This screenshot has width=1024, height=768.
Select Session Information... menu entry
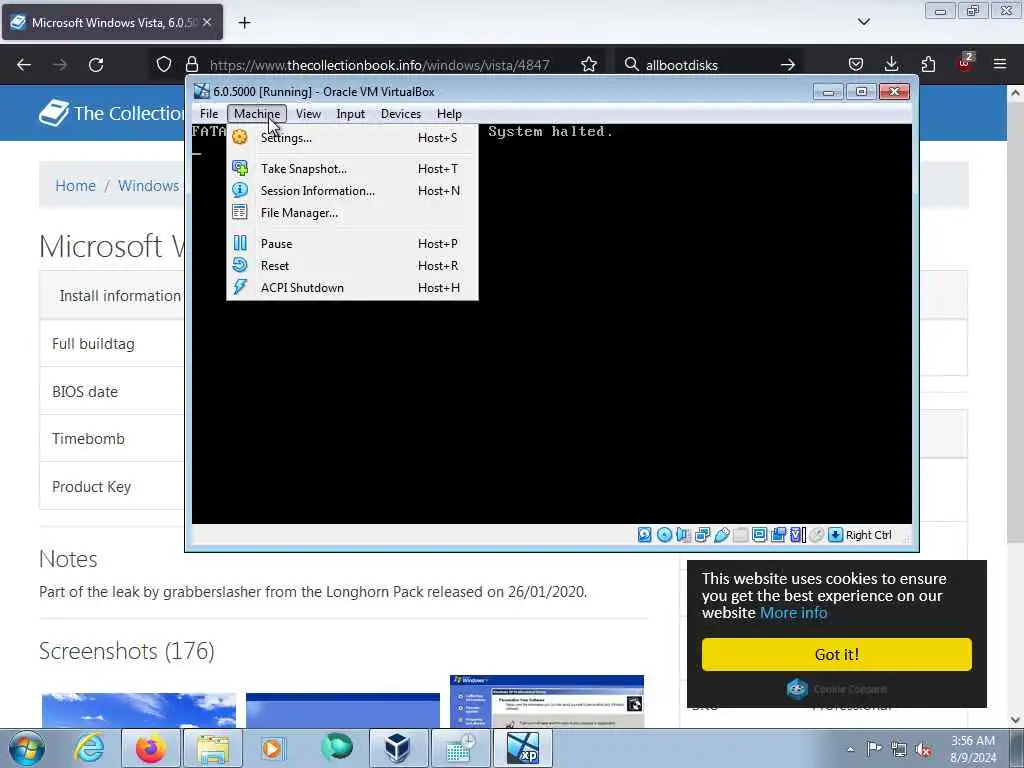tap(352, 191)
